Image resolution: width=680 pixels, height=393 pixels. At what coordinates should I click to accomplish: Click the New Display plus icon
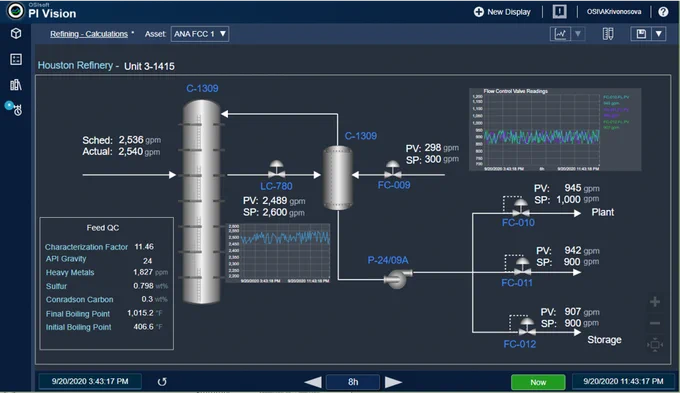478,12
